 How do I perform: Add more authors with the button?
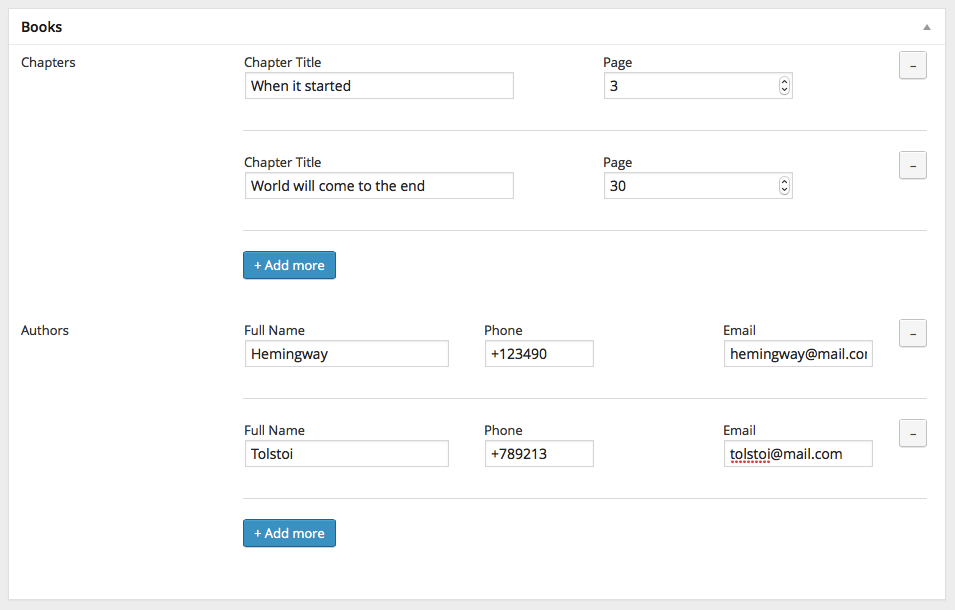click(x=289, y=533)
